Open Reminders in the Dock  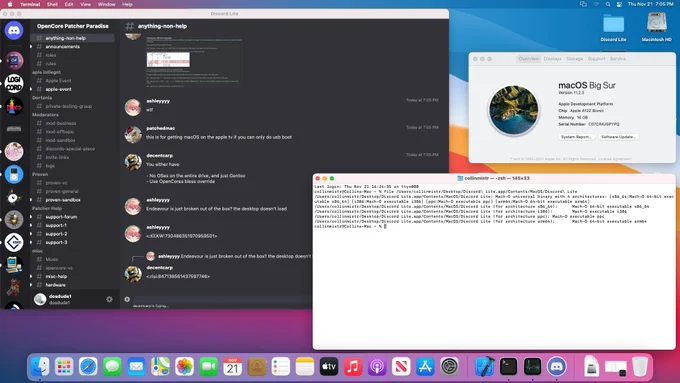click(x=281, y=367)
